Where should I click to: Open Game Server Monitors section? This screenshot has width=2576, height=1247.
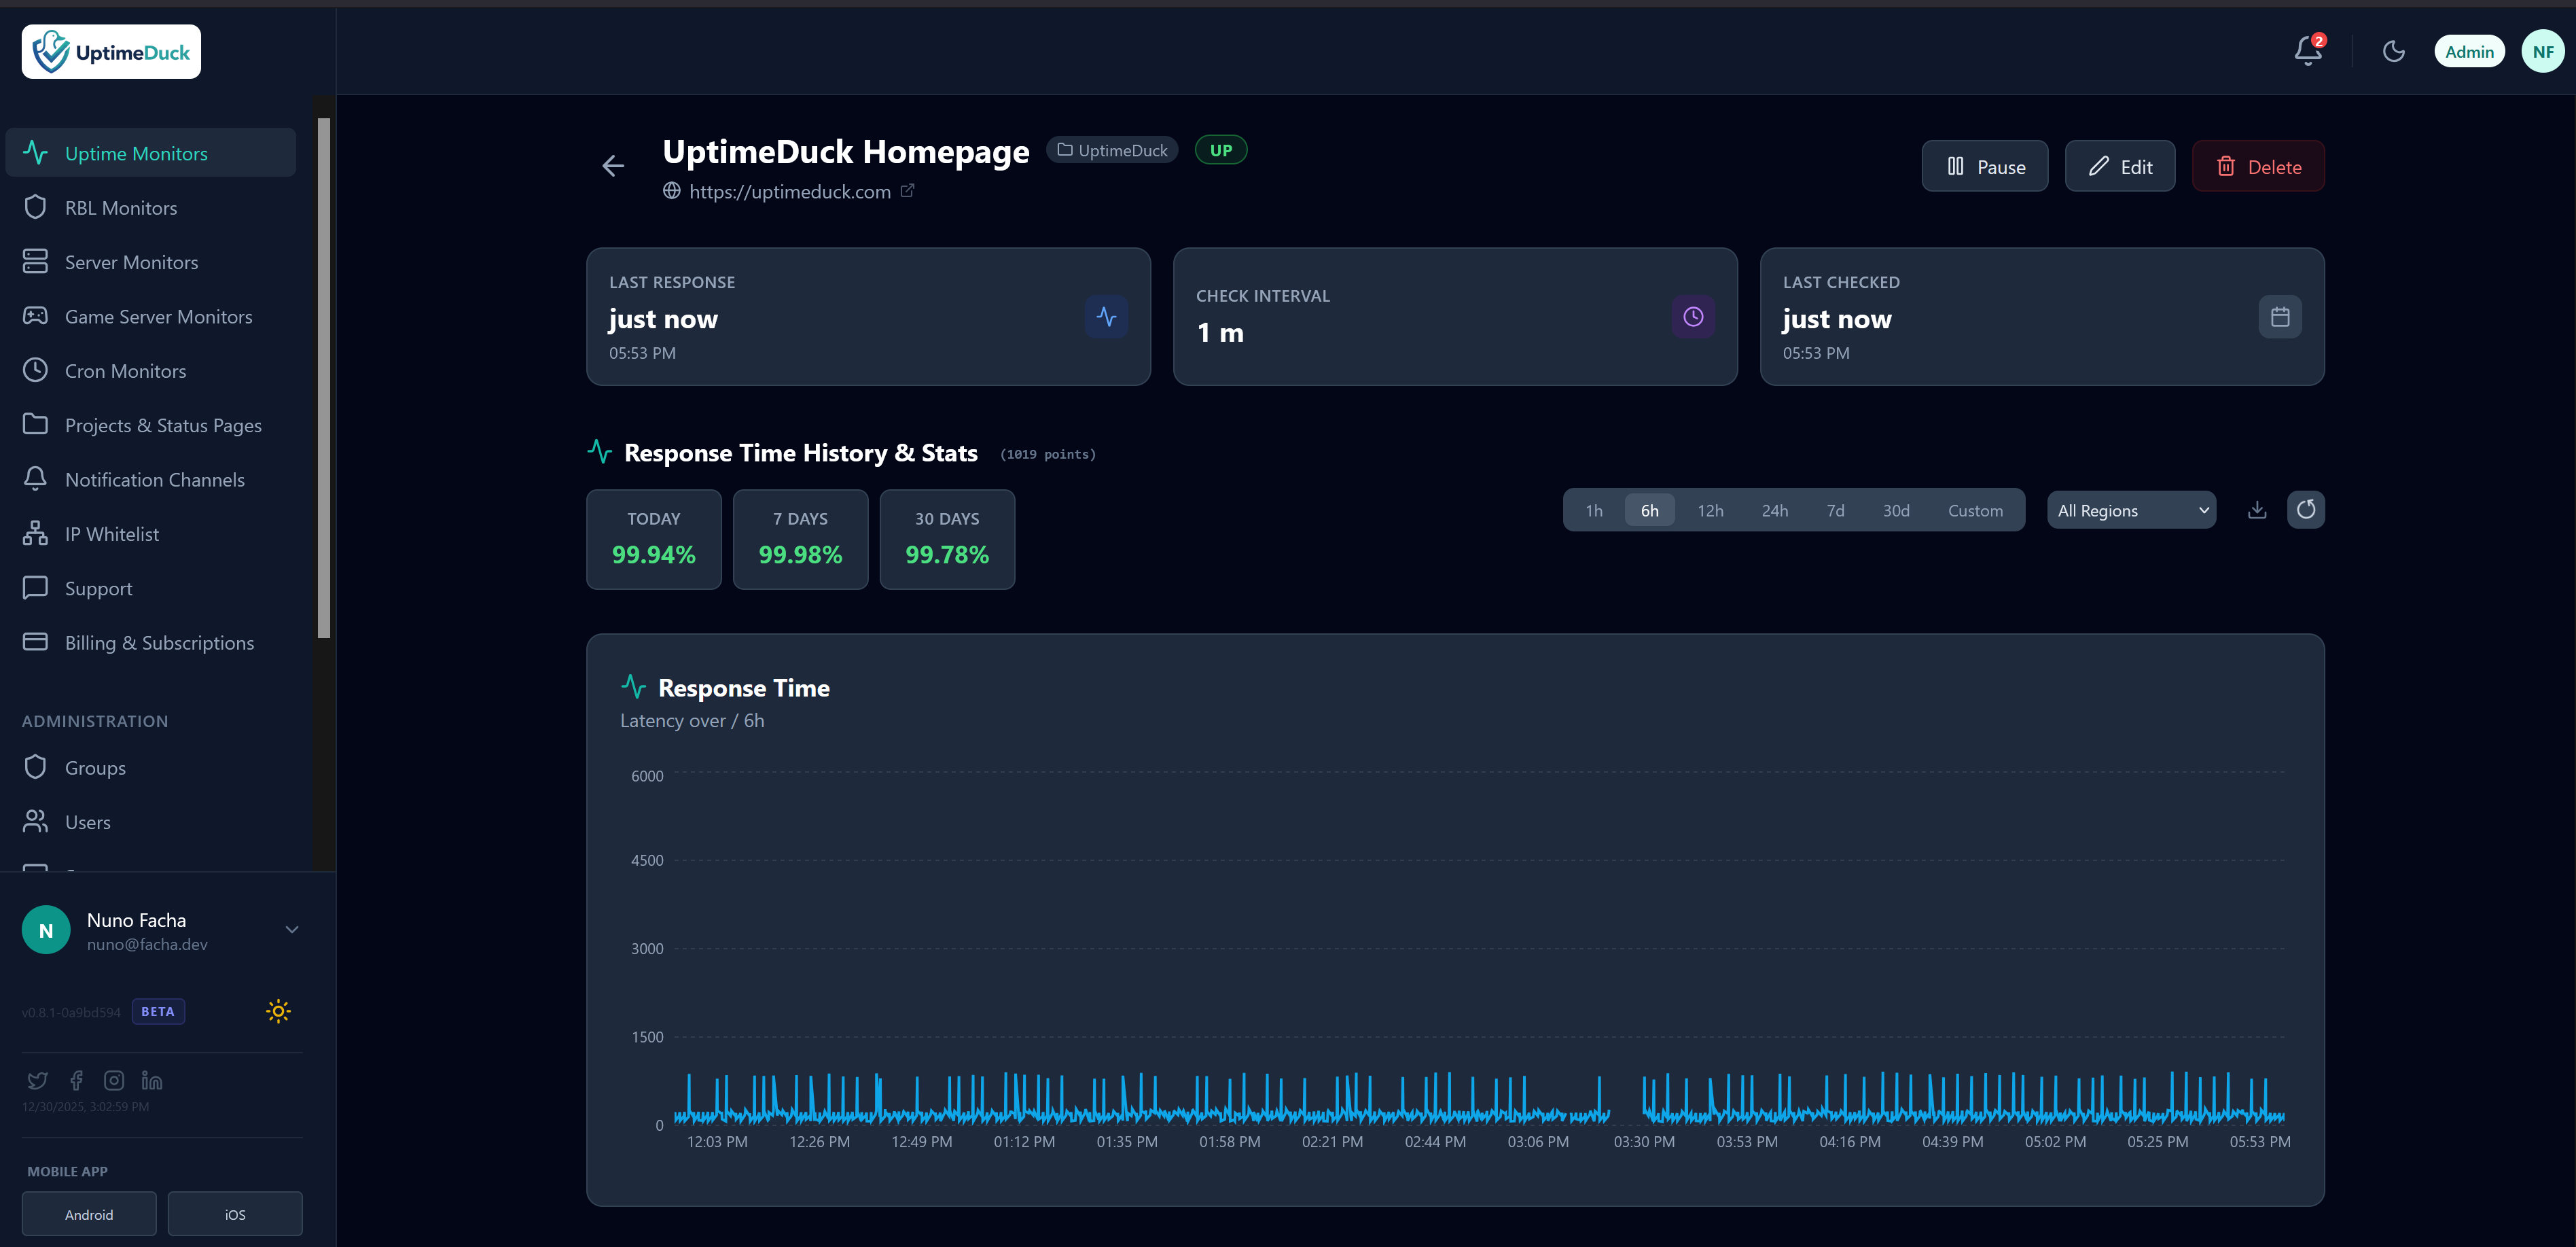158,316
